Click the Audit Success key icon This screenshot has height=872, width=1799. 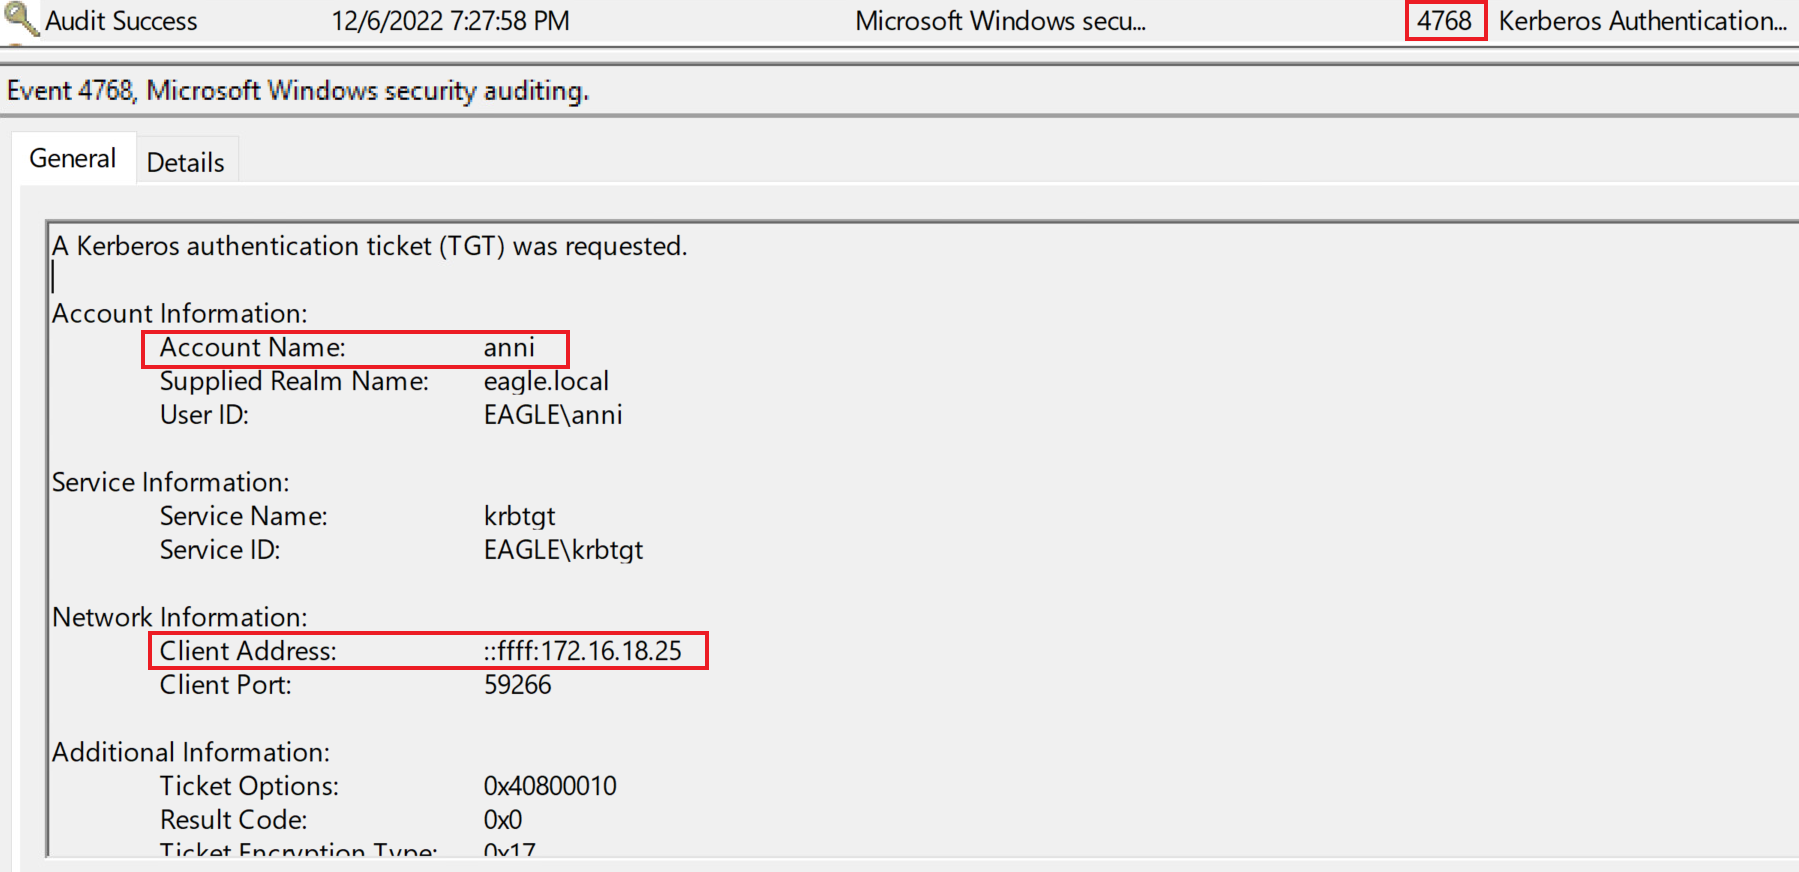[20, 20]
